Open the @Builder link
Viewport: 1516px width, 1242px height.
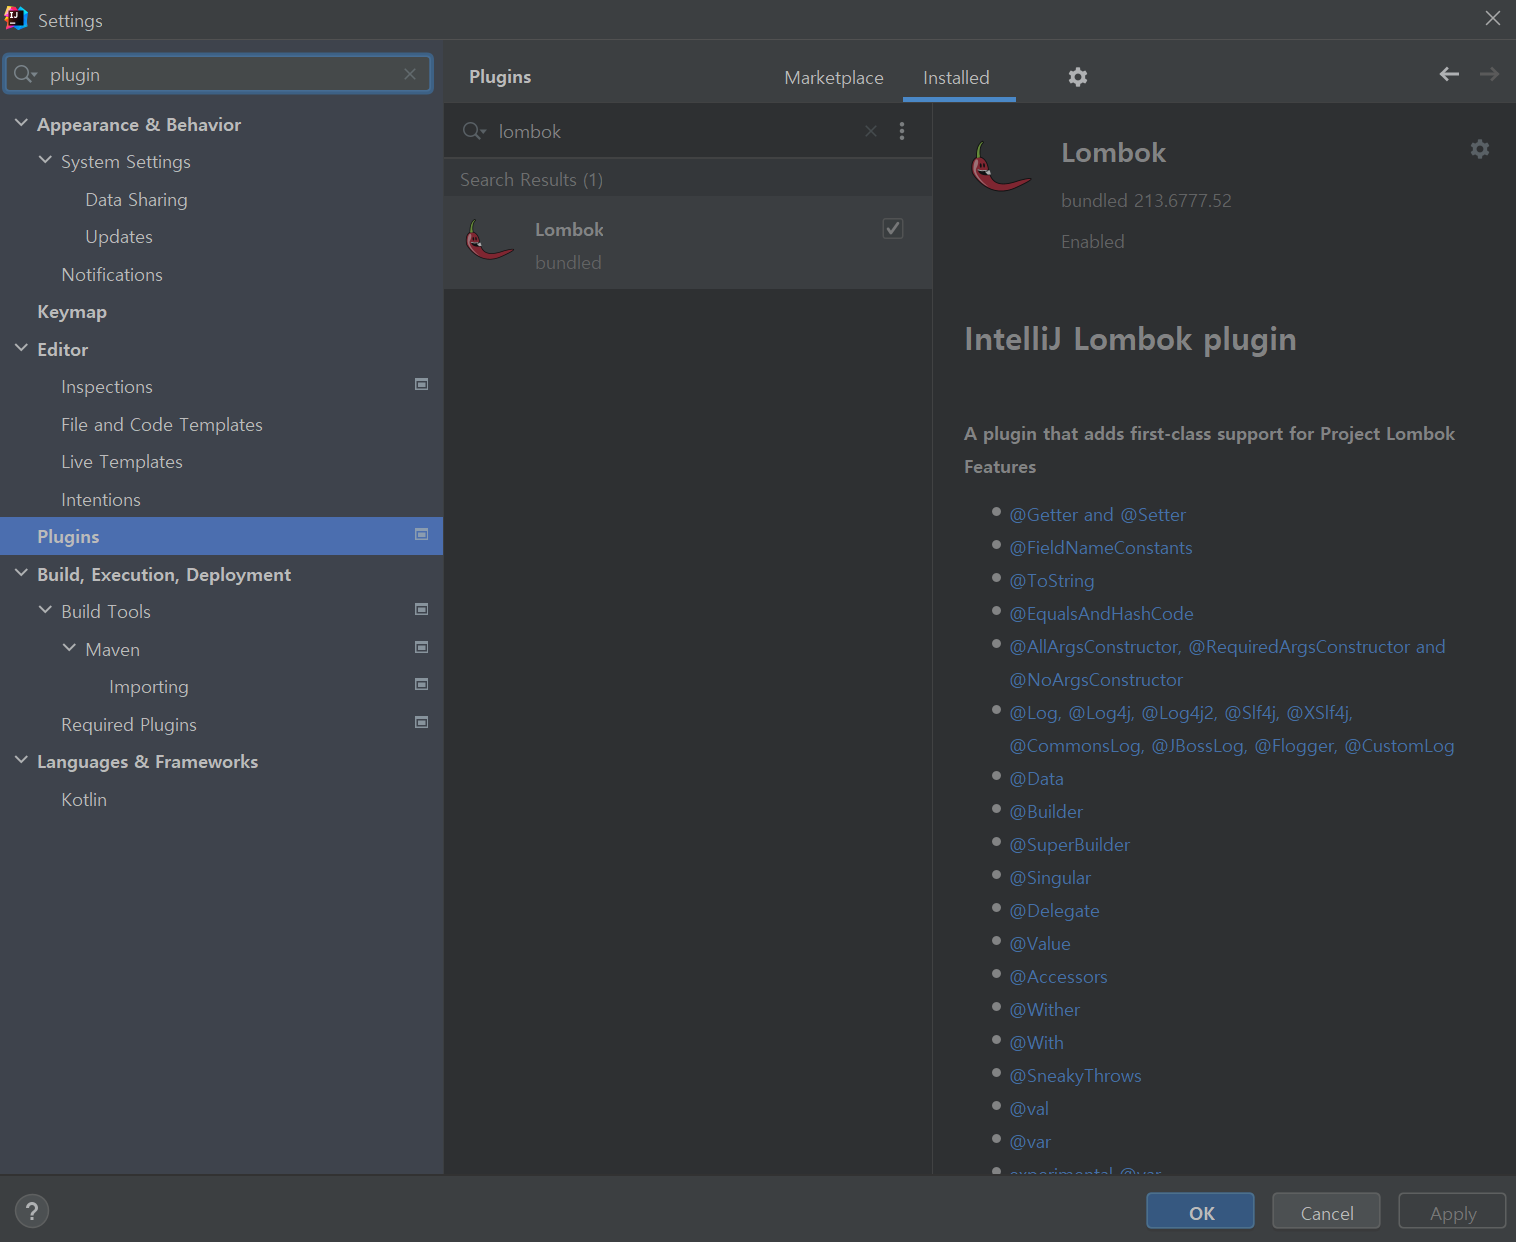[1046, 812]
